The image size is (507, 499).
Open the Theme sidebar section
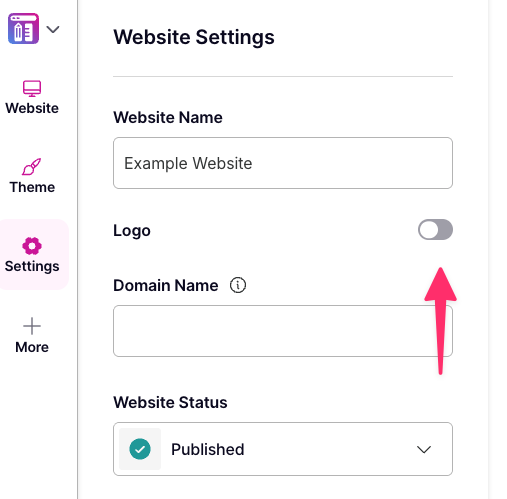pyautogui.click(x=32, y=187)
